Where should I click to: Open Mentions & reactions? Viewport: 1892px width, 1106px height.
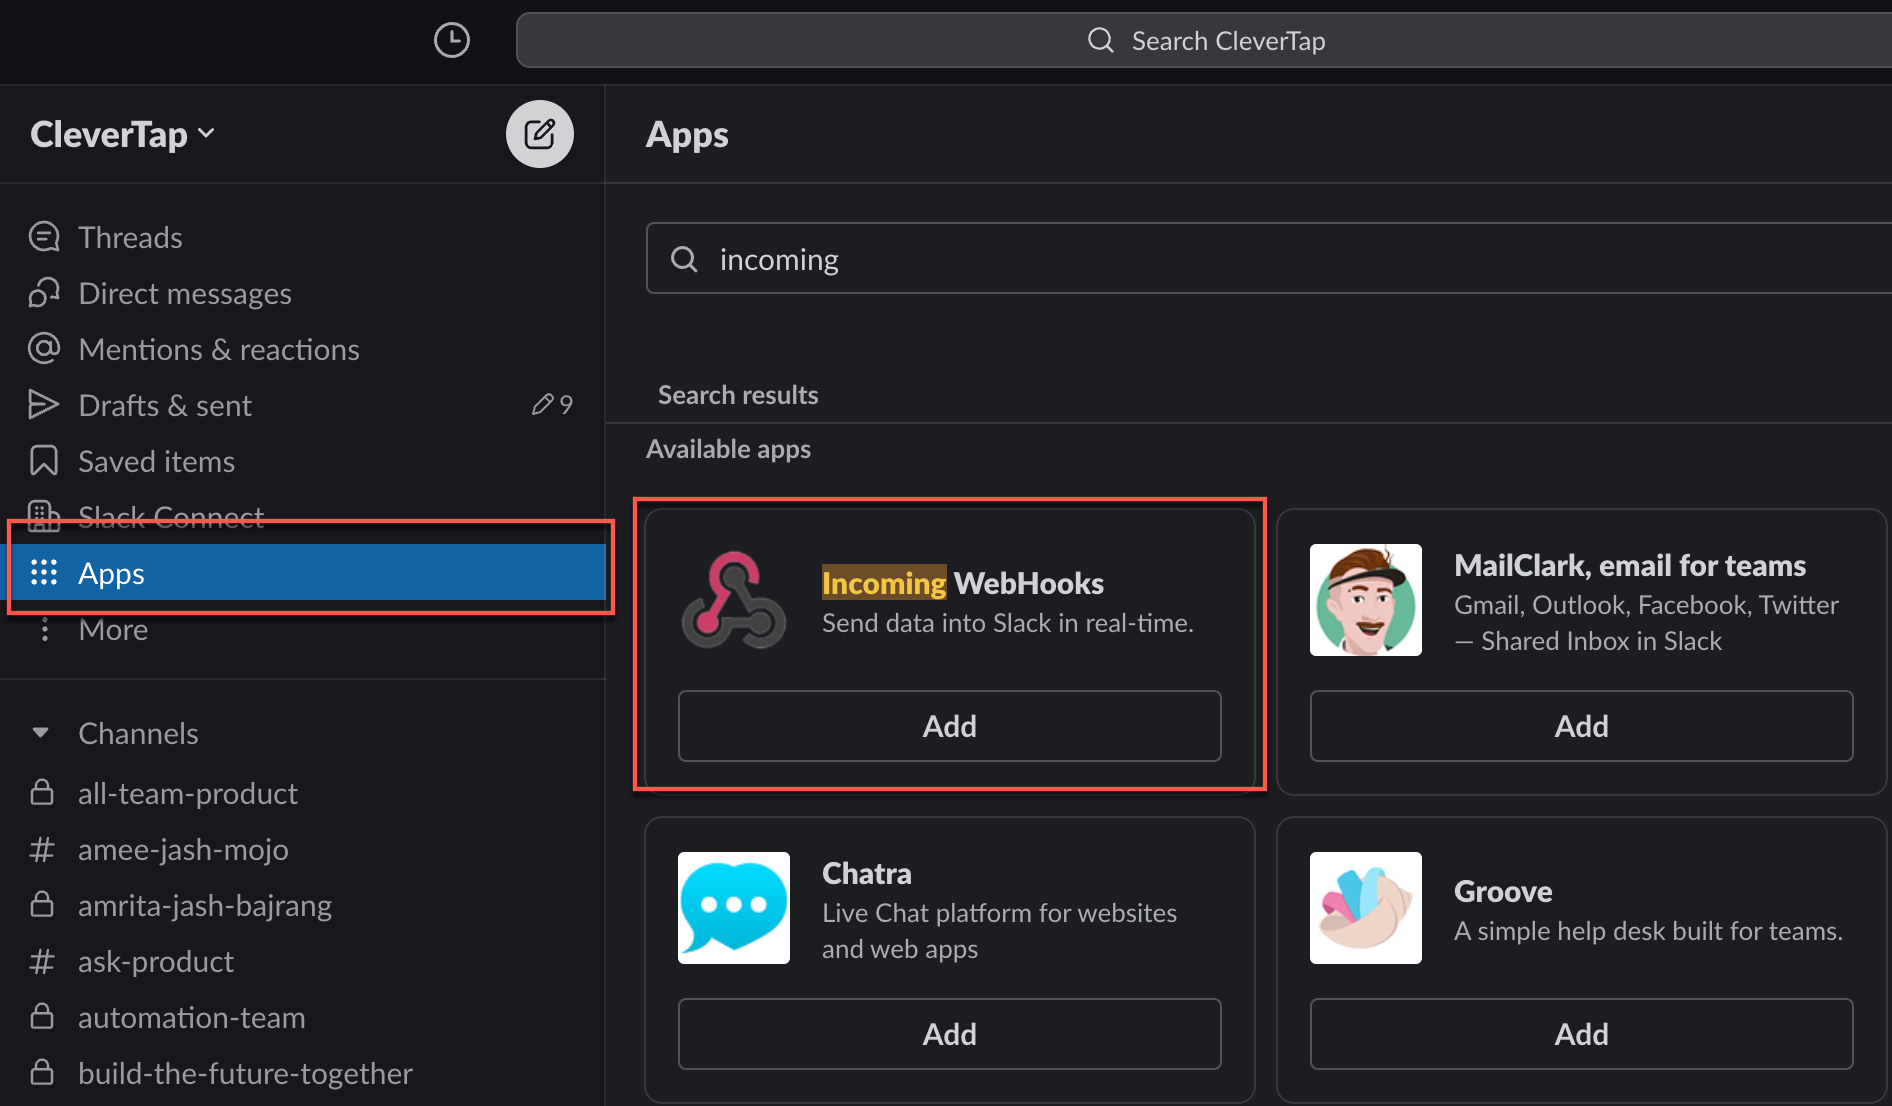(x=302, y=349)
